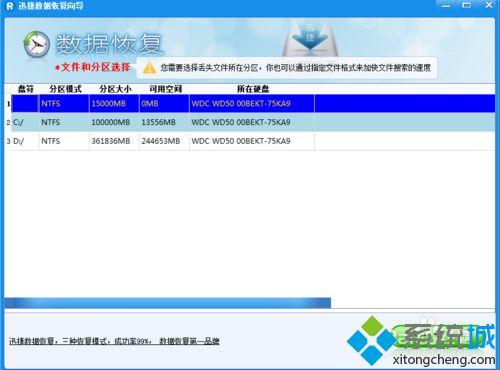Click the yellow warning triangle icon
The width and height of the screenshot is (500, 370).
(x=149, y=68)
